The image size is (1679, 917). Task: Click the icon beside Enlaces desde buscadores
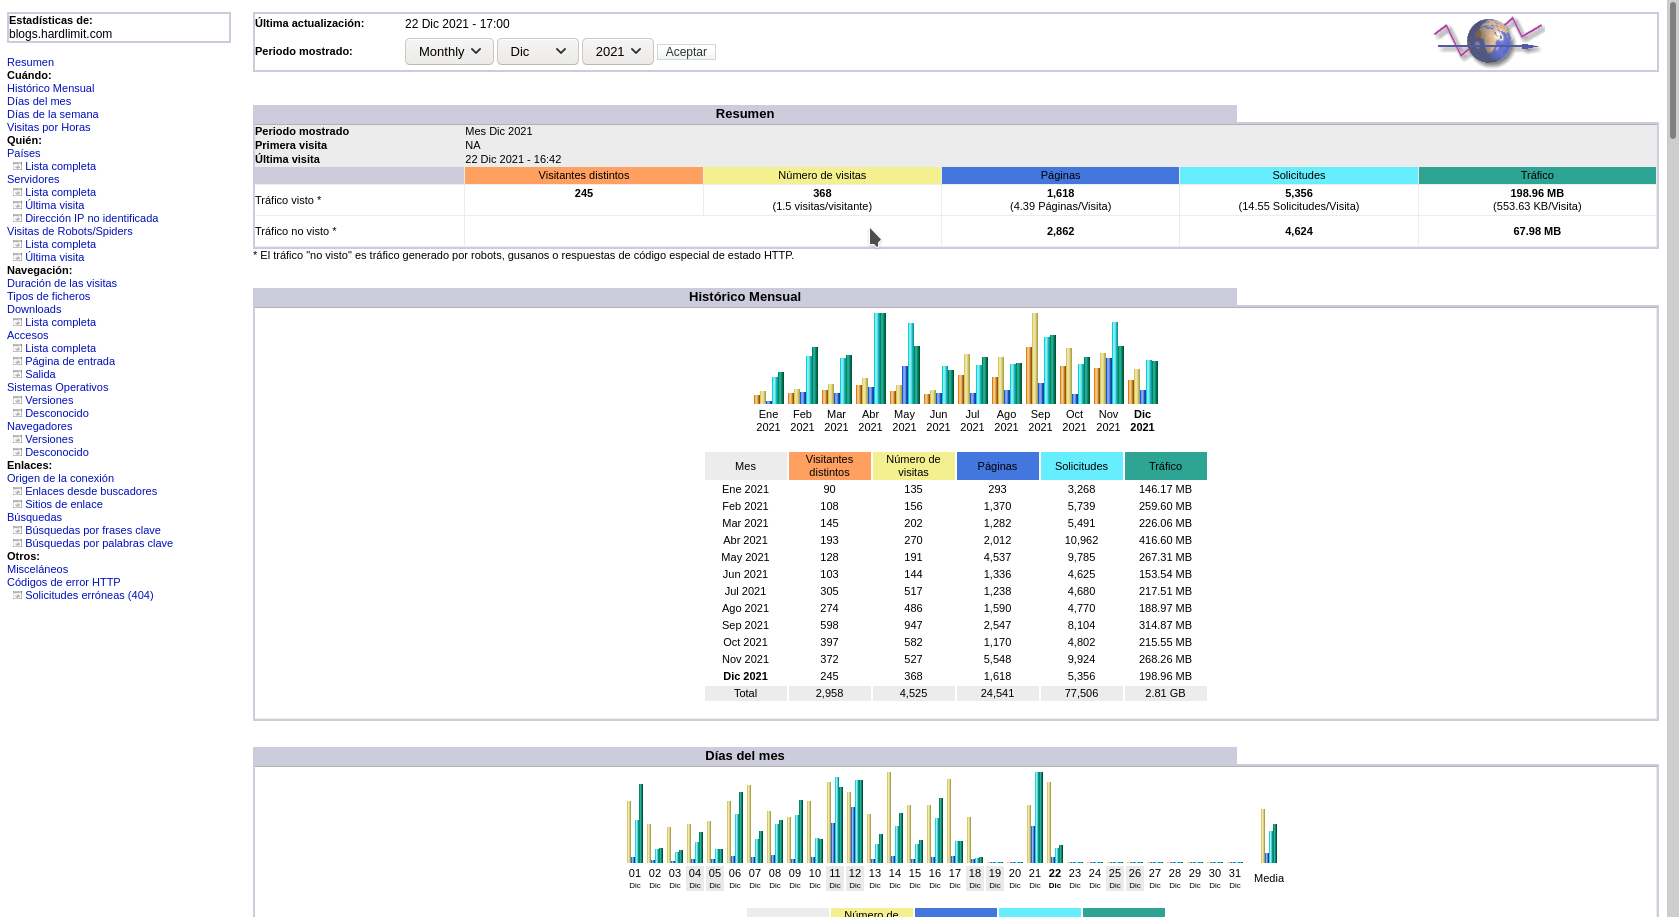pyautogui.click(x=17, y=491)
